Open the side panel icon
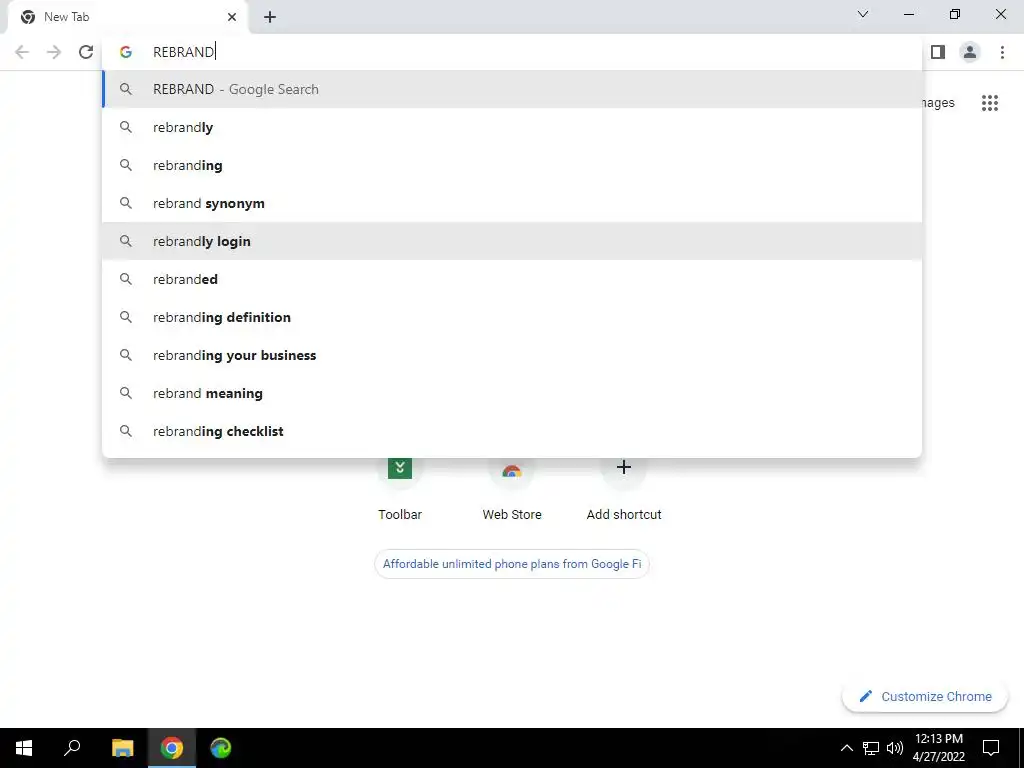The height and width of the screenshot is (768, 1024). coord(938,52)
